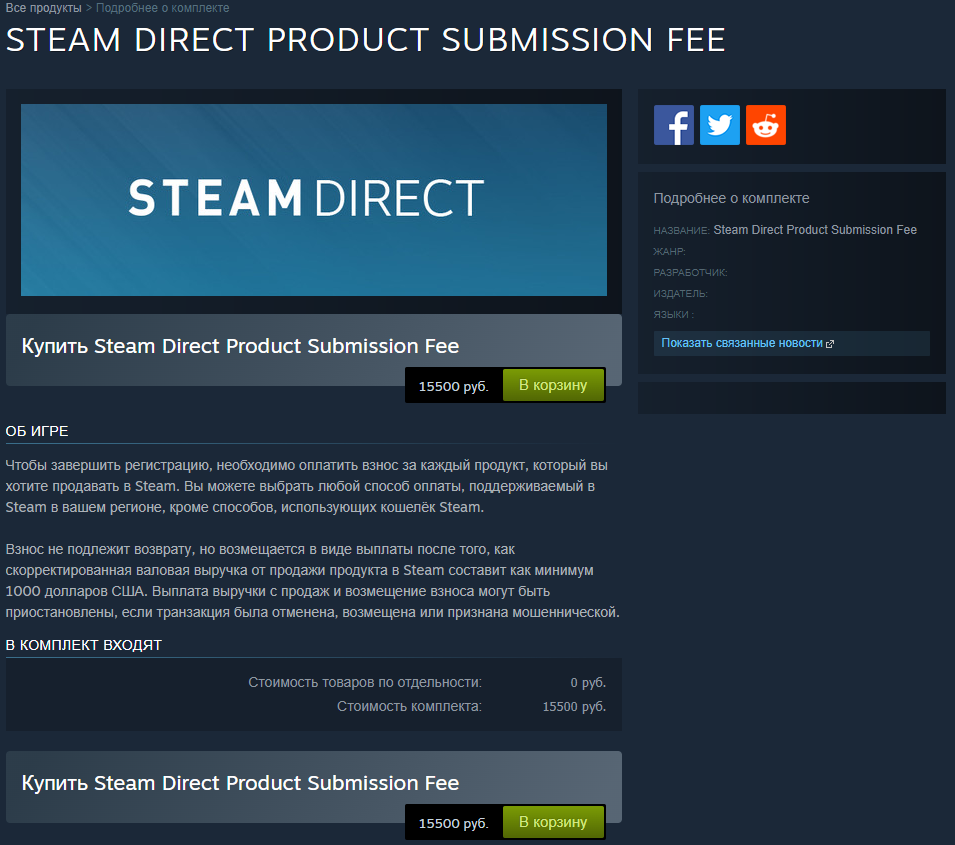This screenshot has width=955, height=845.
Task: Click the Steam Direct banner image
Action: click(314, 199)
